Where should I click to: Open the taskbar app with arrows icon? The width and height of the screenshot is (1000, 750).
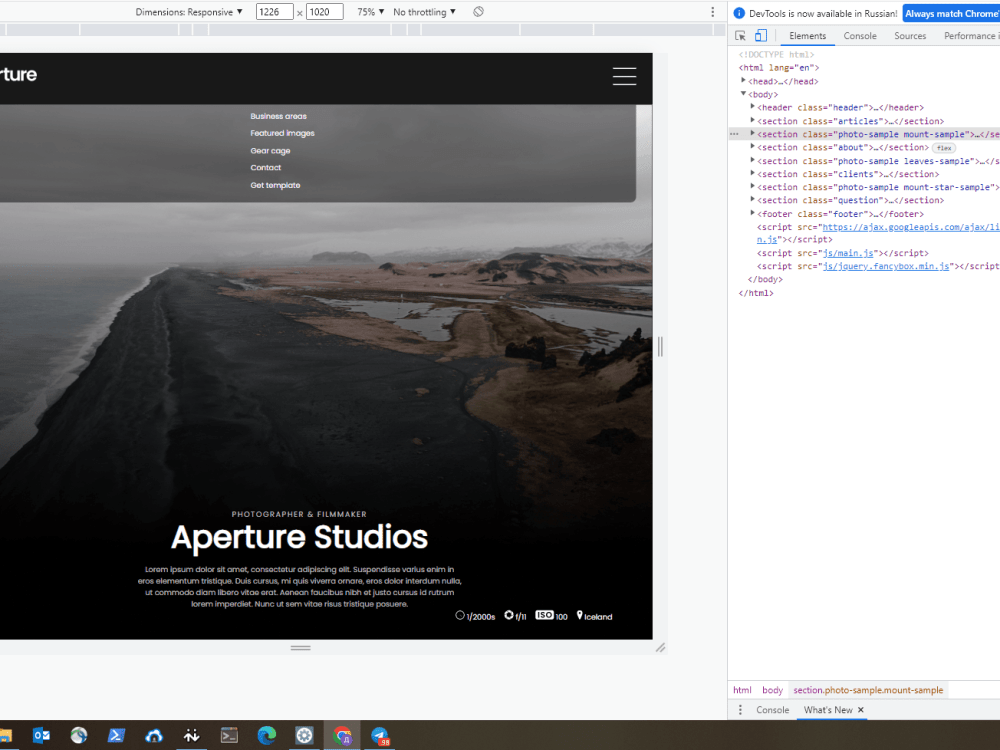tap(191, 735)
